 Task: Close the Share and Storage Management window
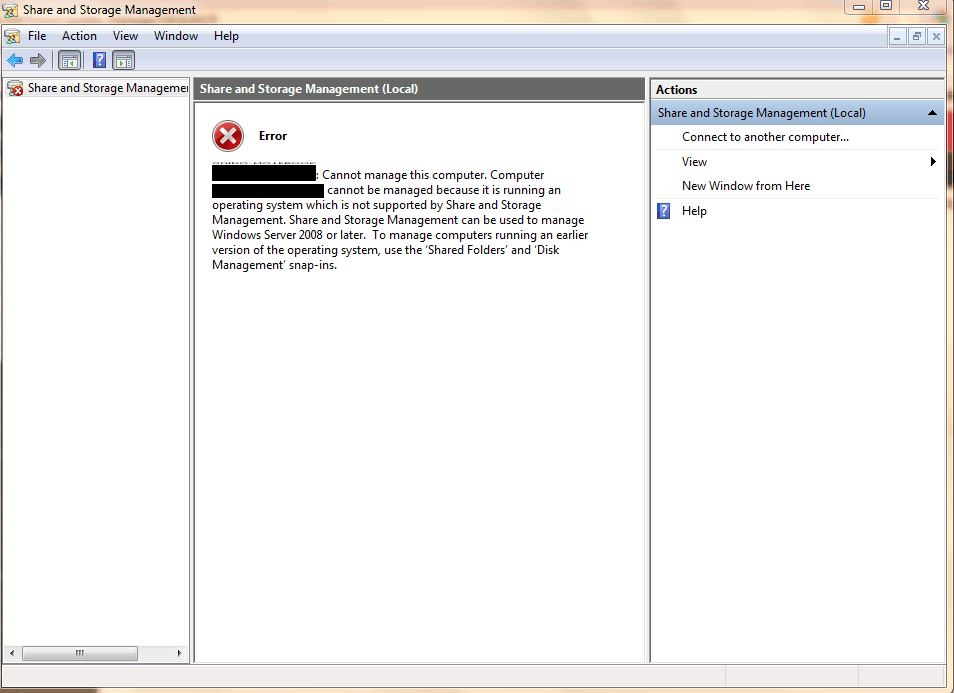(924, 6)
